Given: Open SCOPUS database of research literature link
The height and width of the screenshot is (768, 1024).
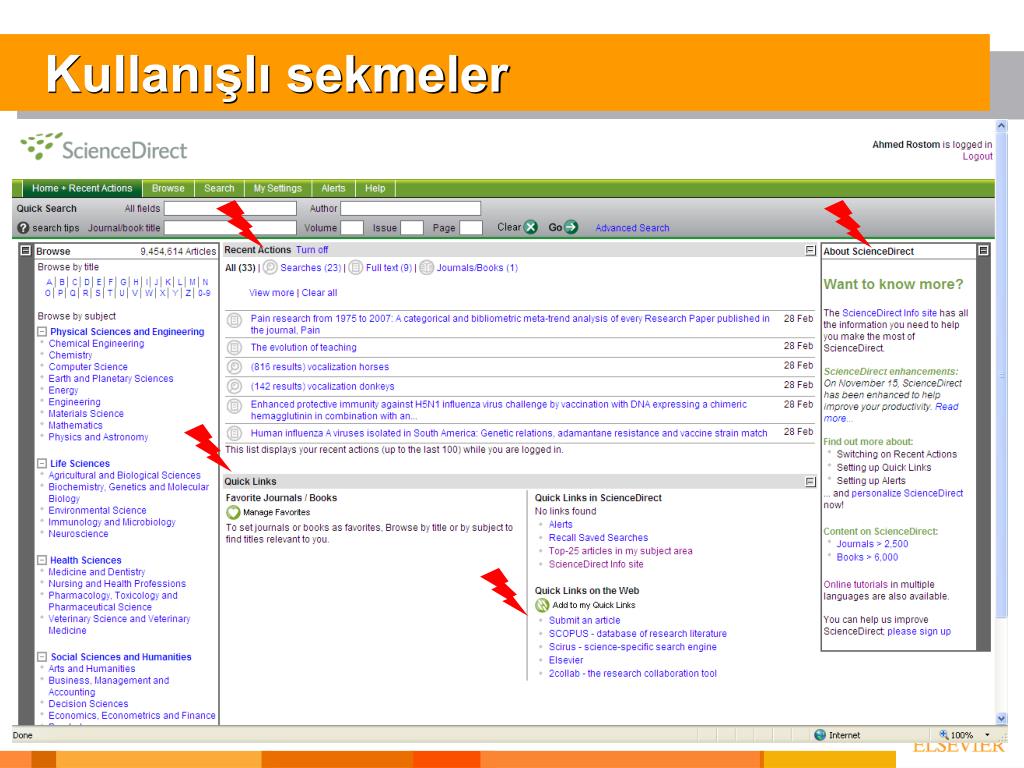Looking at the screenshot, I should point(637,633).
